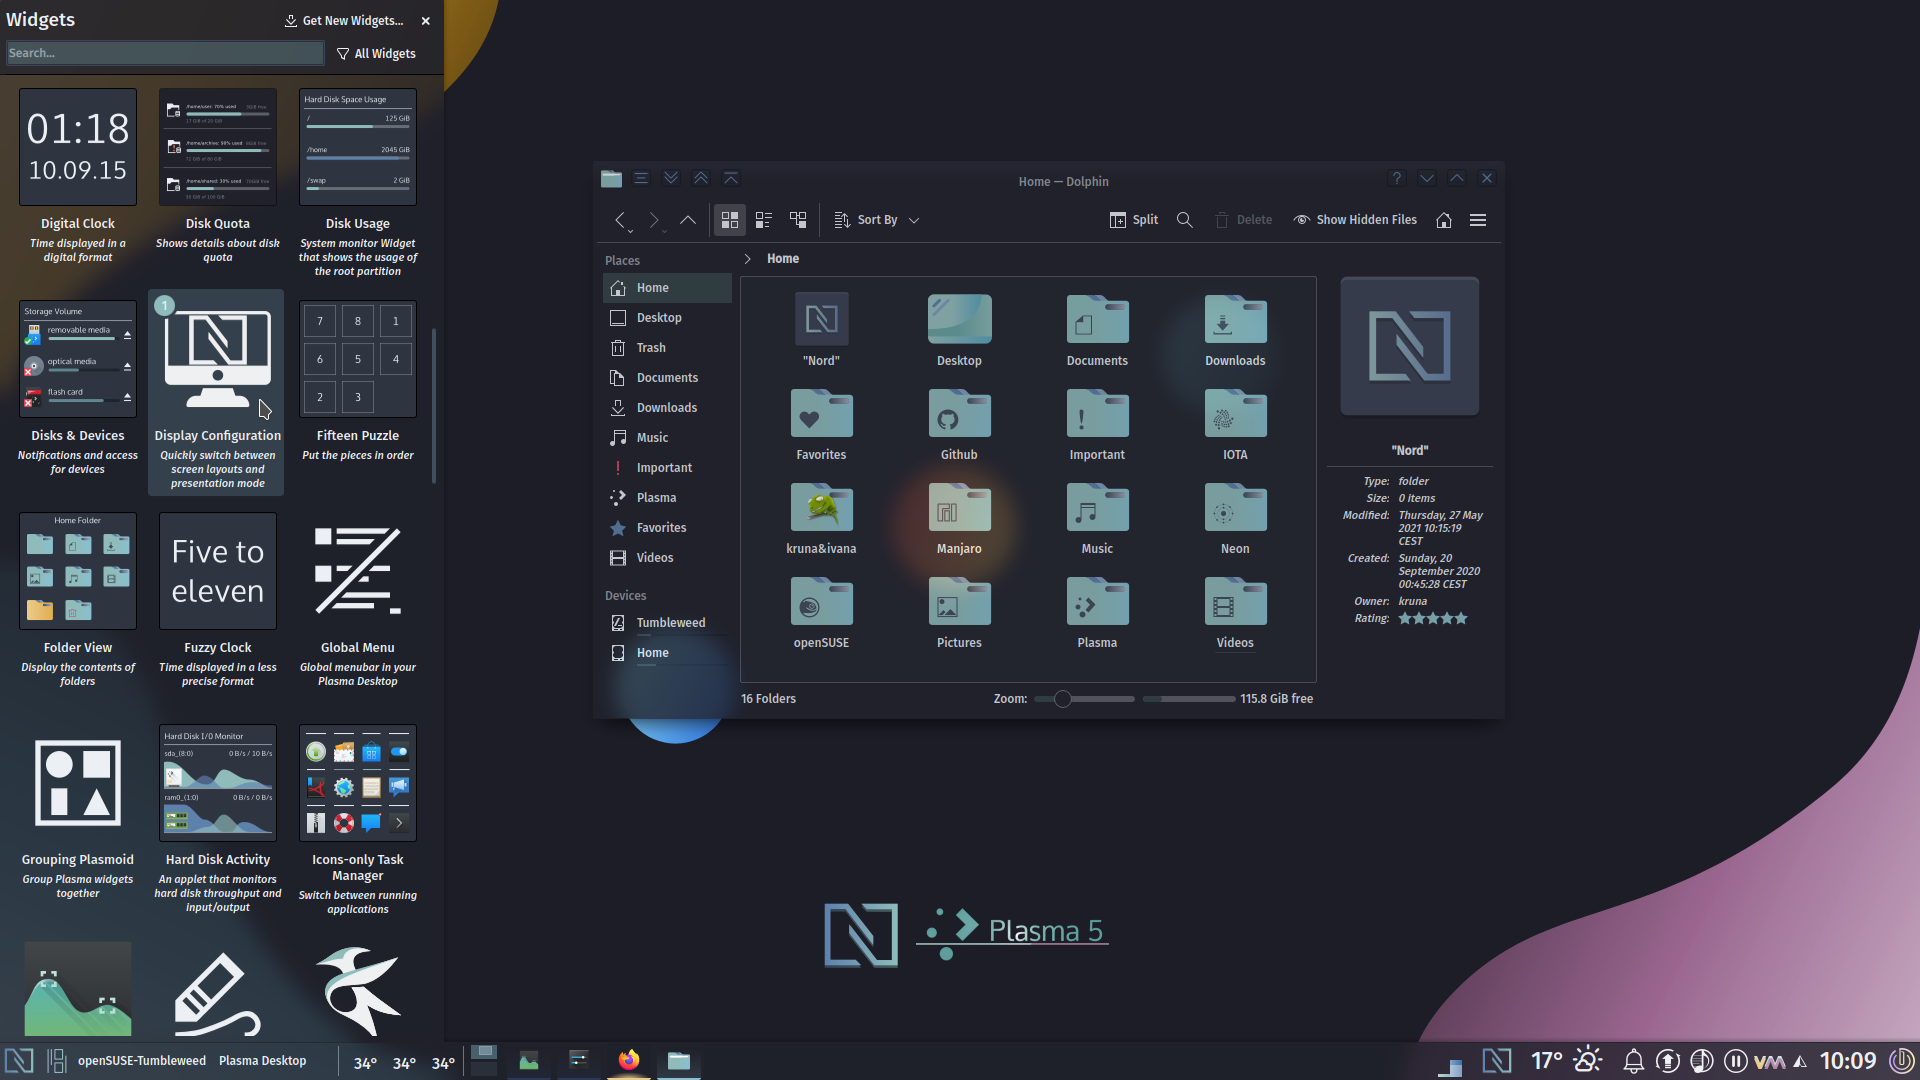Select the Digital Clock widget
This screenshot has width=1920, height=1080.
point(78,177)
